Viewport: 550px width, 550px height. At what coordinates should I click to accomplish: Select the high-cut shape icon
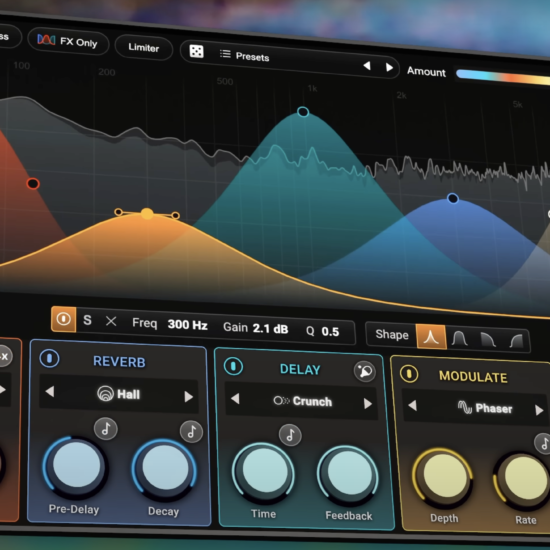pos(488,340)
